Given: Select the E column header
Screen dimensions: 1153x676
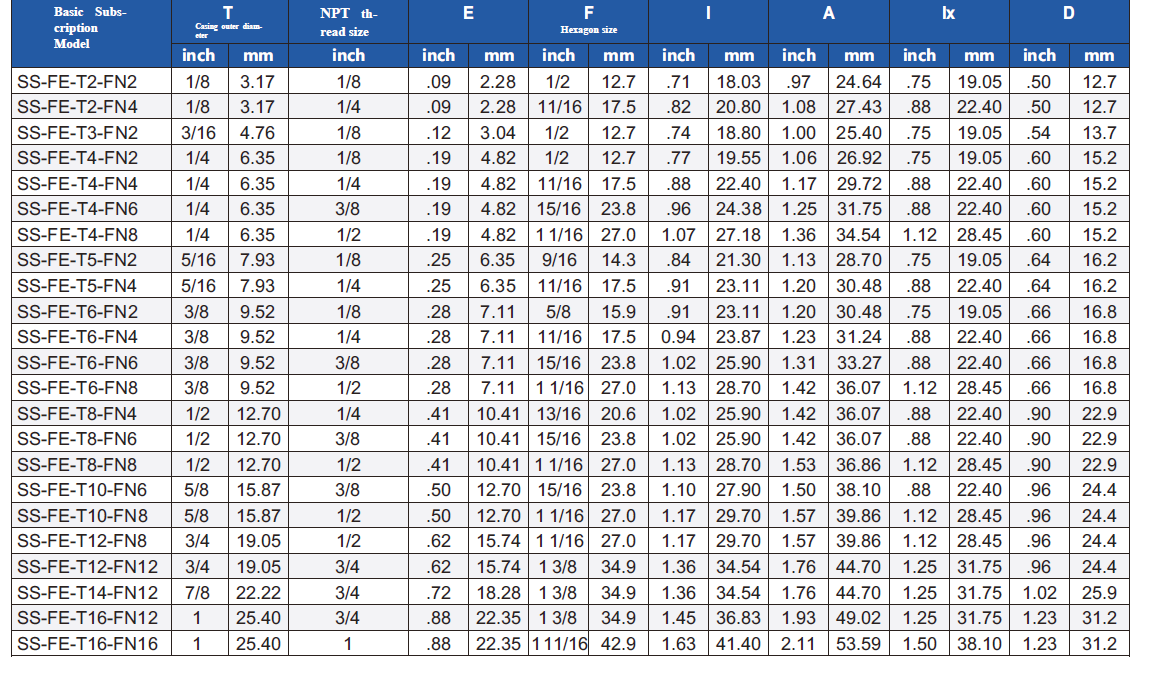Looking at the screenshot, I should pyautogui.click(x=468, y=14).
